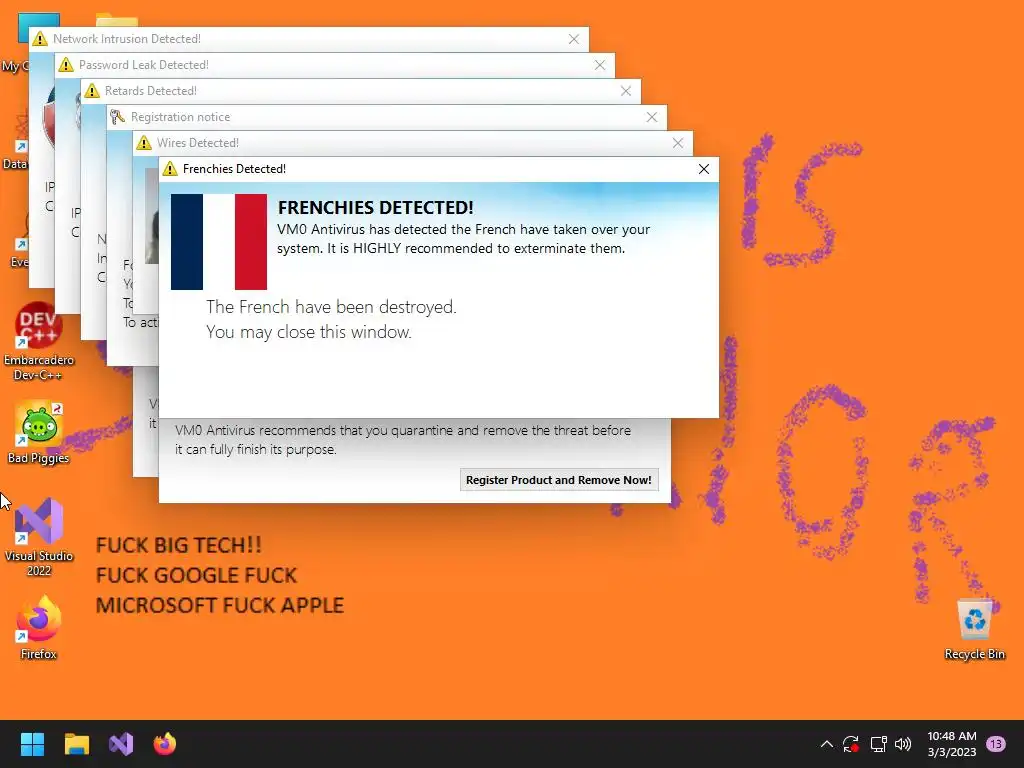This screenshot has height=768, width=1024.
Task: Select the Registration notice title bar
Action: (x=387, y=117)
